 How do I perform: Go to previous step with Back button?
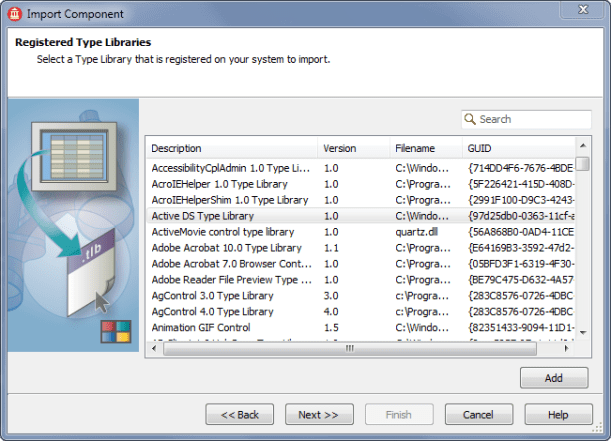coord(240,415)
